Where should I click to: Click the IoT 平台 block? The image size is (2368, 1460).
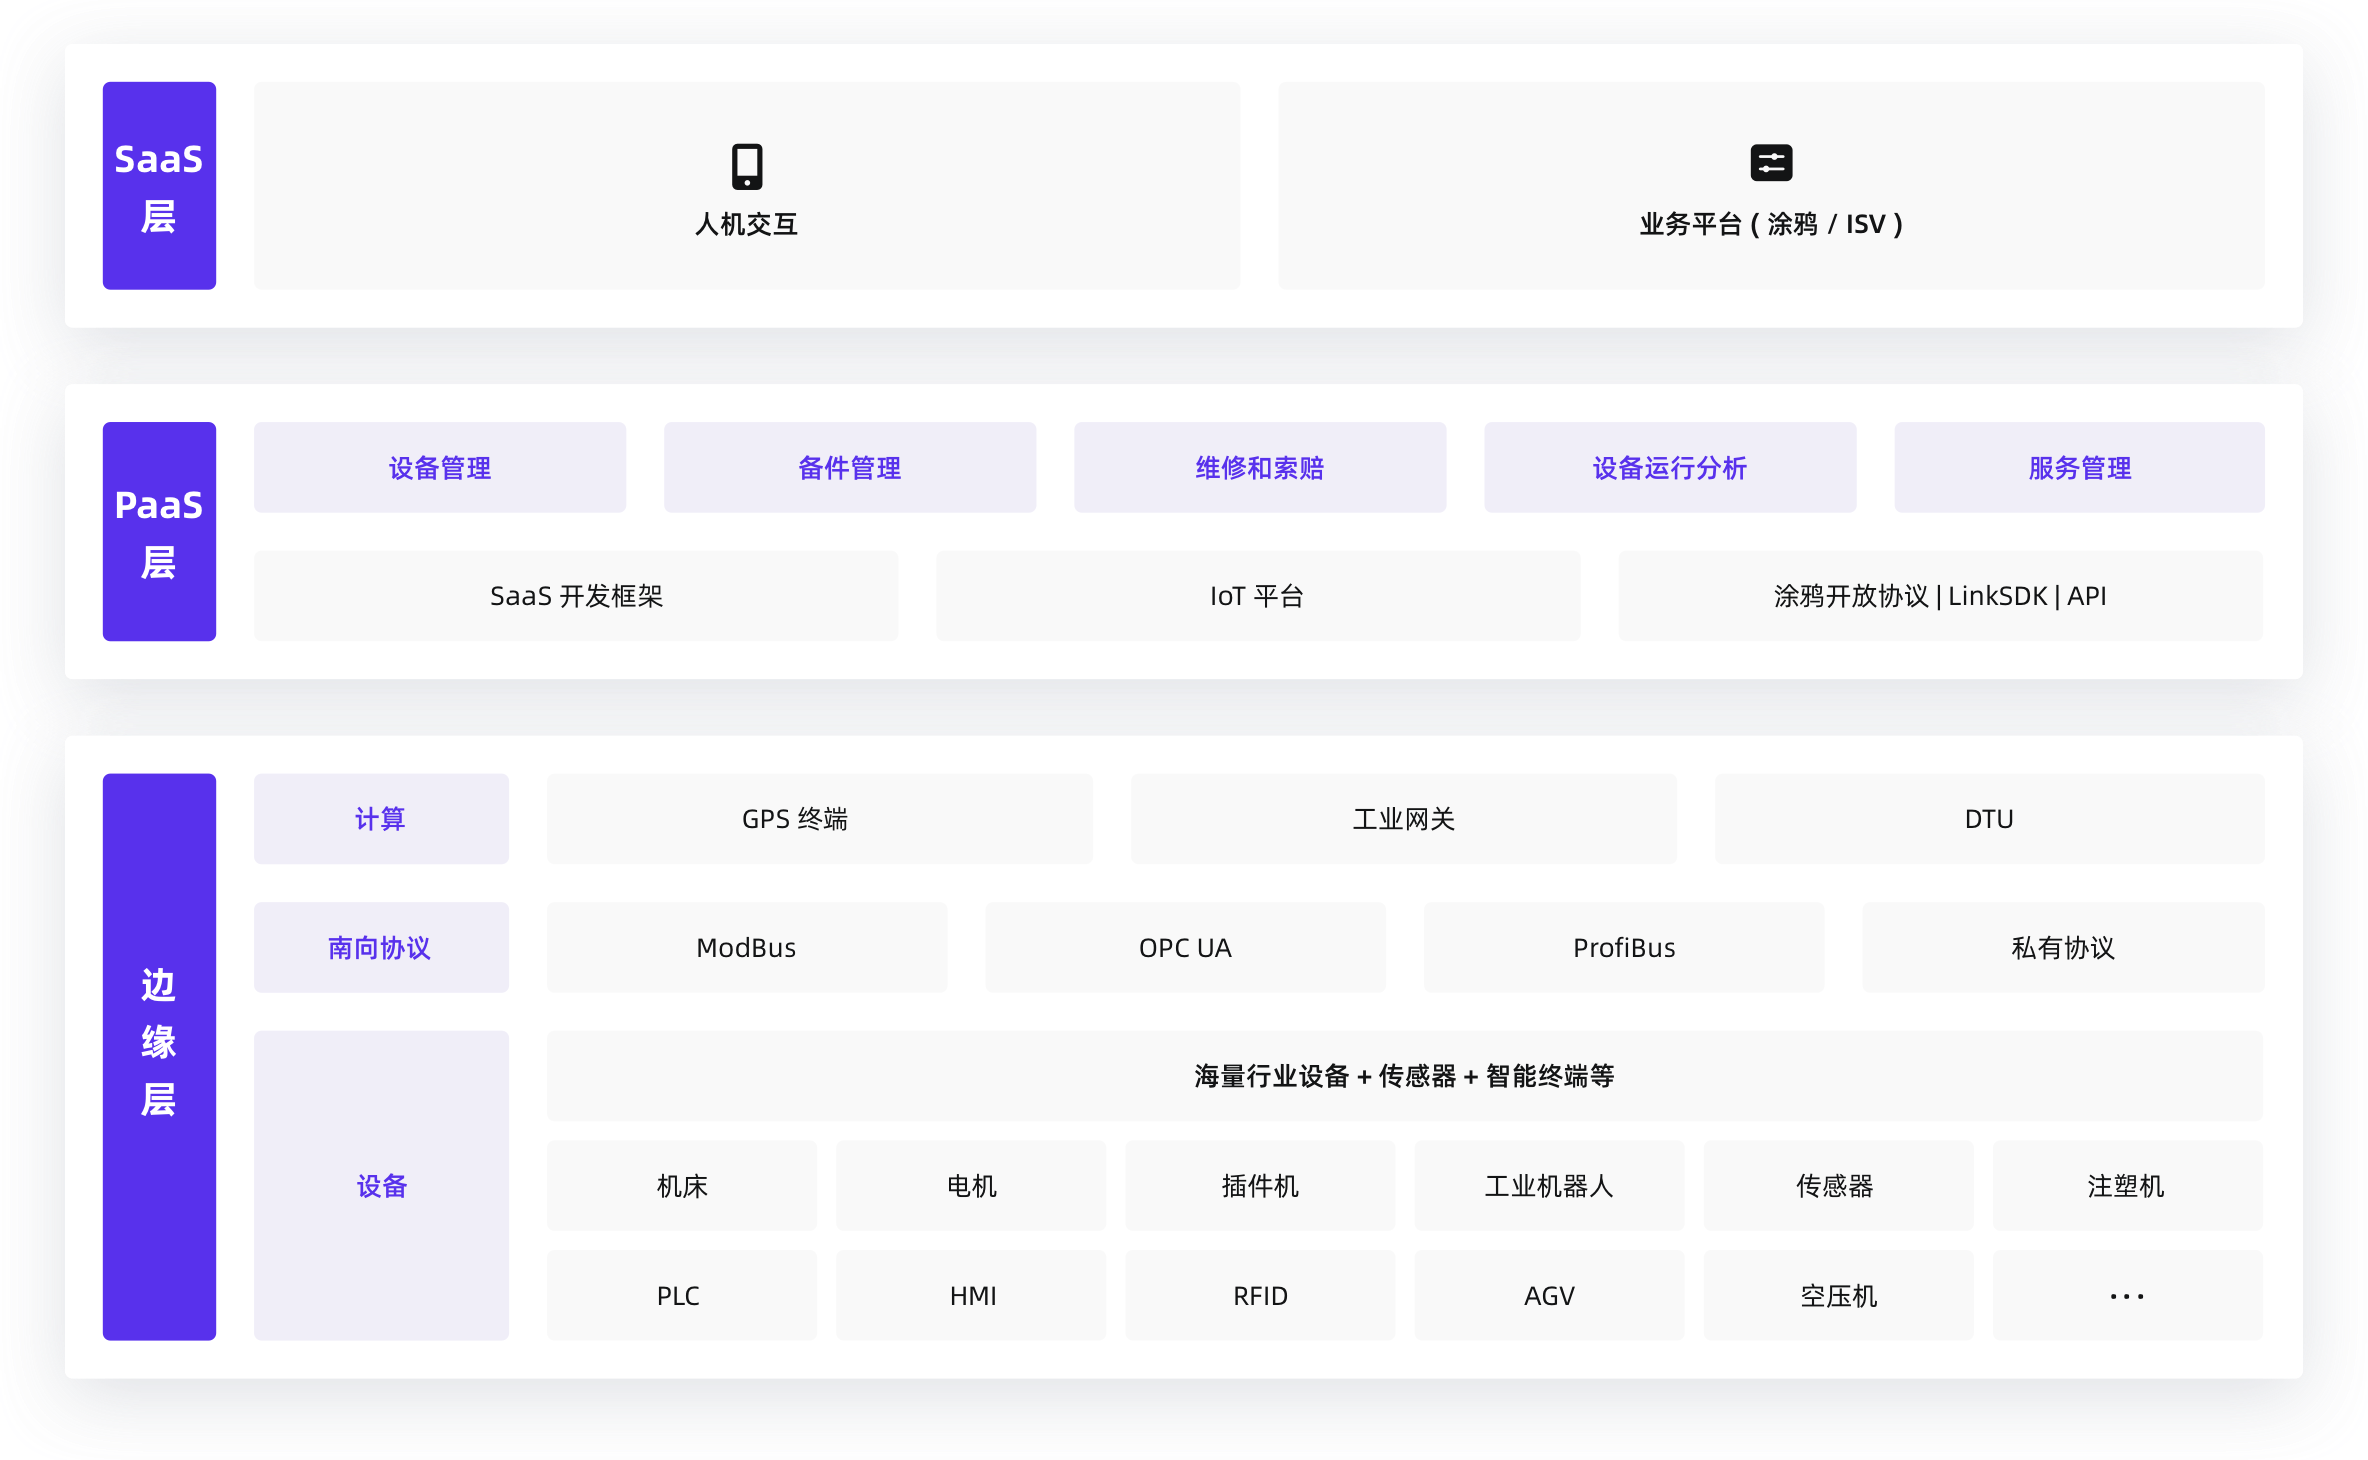point(1258,596)
